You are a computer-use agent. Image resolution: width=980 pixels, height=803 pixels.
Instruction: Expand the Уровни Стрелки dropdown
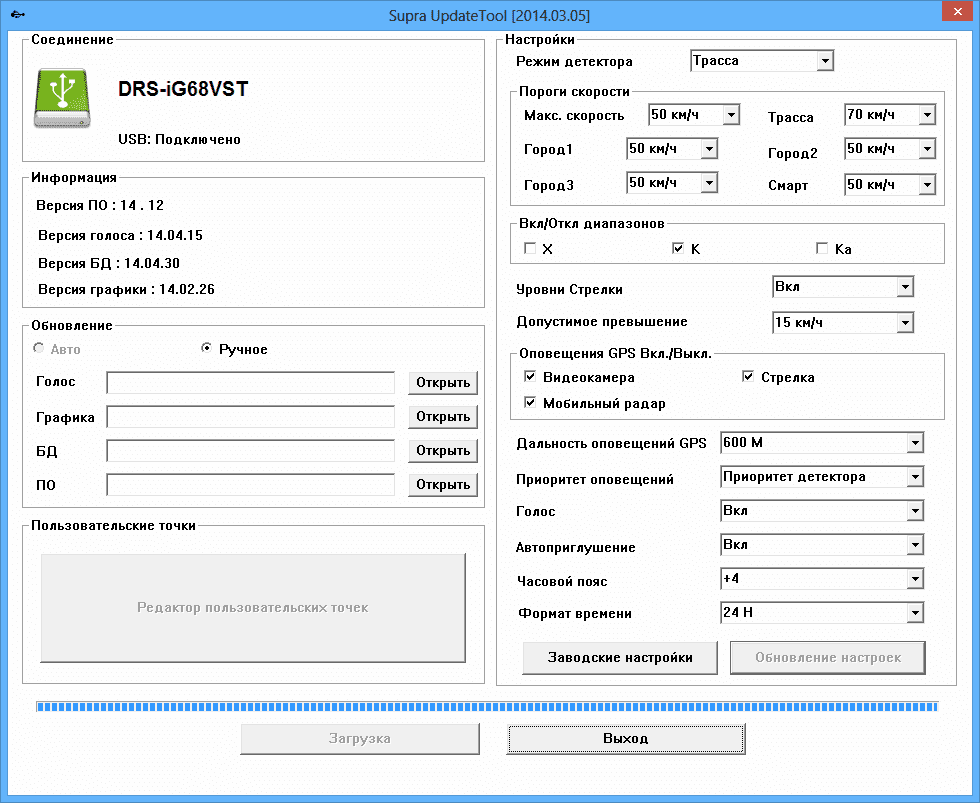[842, 287]
